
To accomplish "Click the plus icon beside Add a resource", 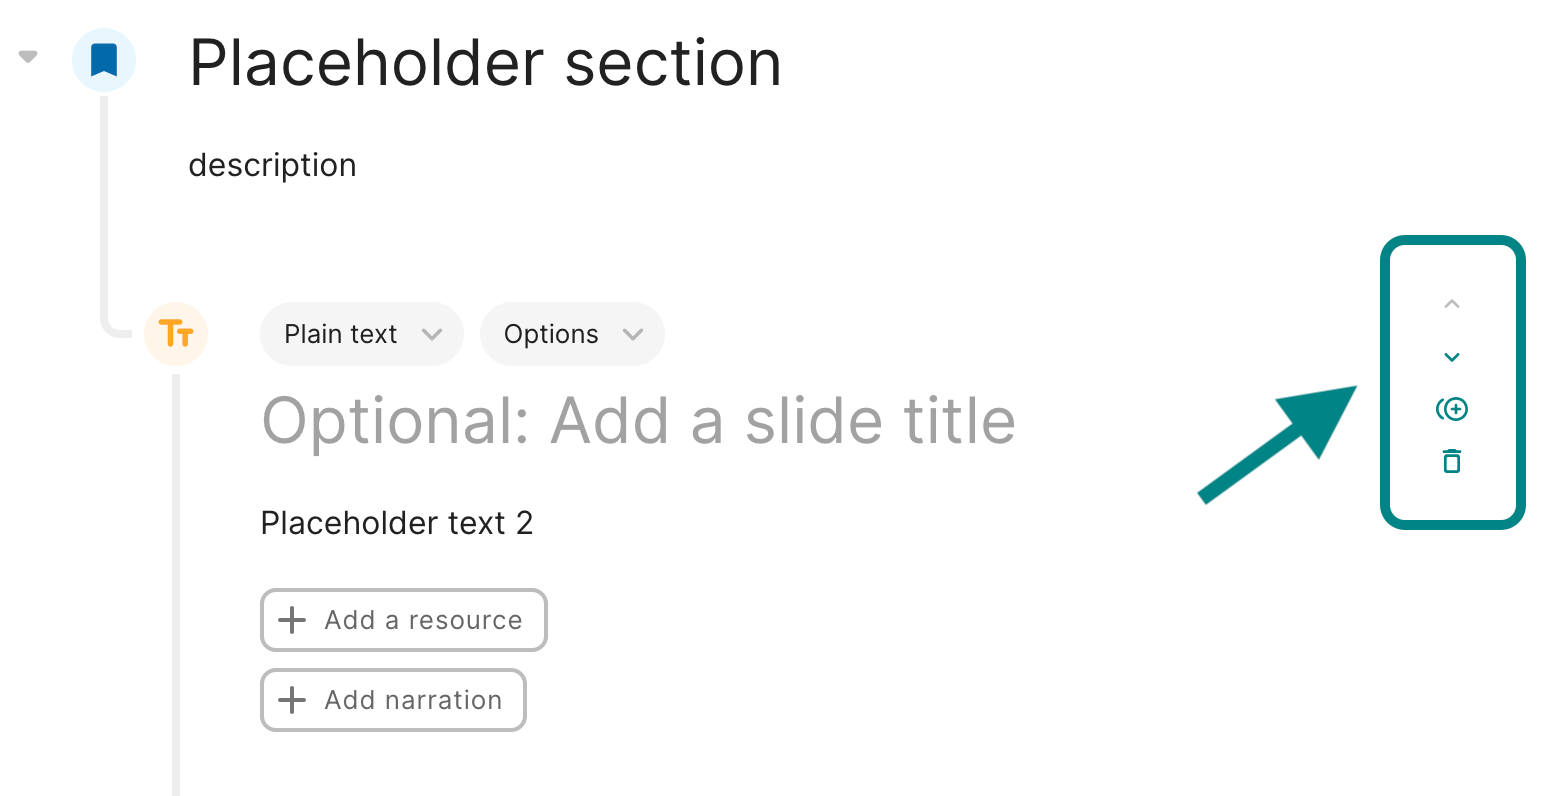I will tap(292, 620).
